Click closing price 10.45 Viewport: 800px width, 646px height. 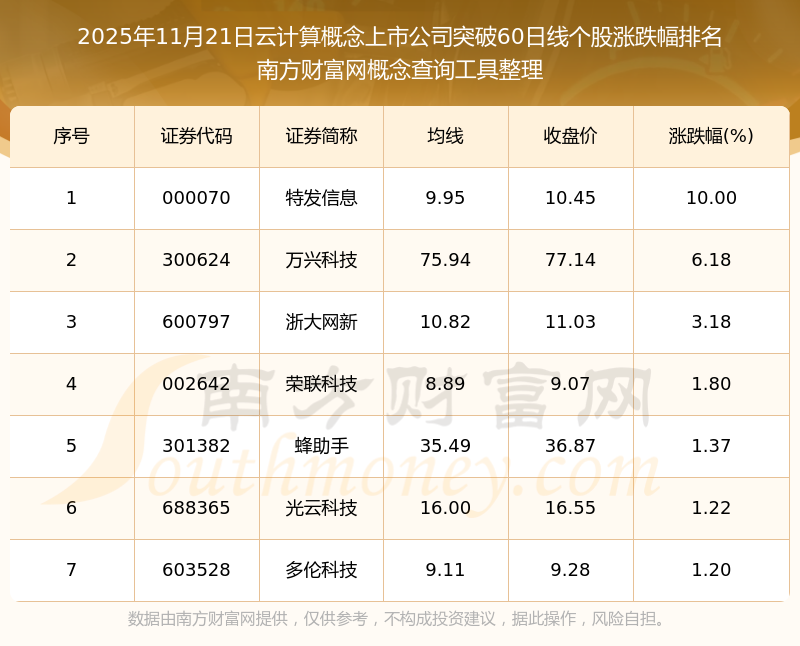[570, 198]
